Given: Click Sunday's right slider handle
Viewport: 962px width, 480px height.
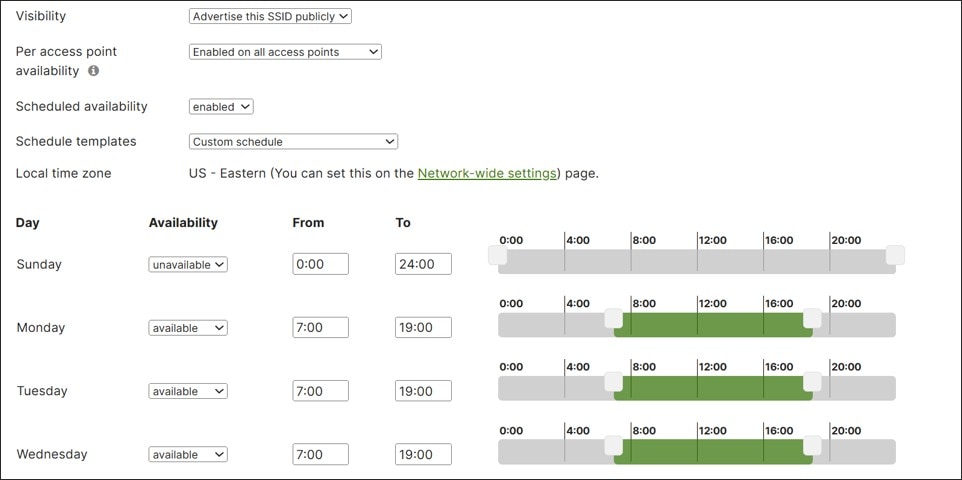Looking at the screenshot, I should point(895,255).
